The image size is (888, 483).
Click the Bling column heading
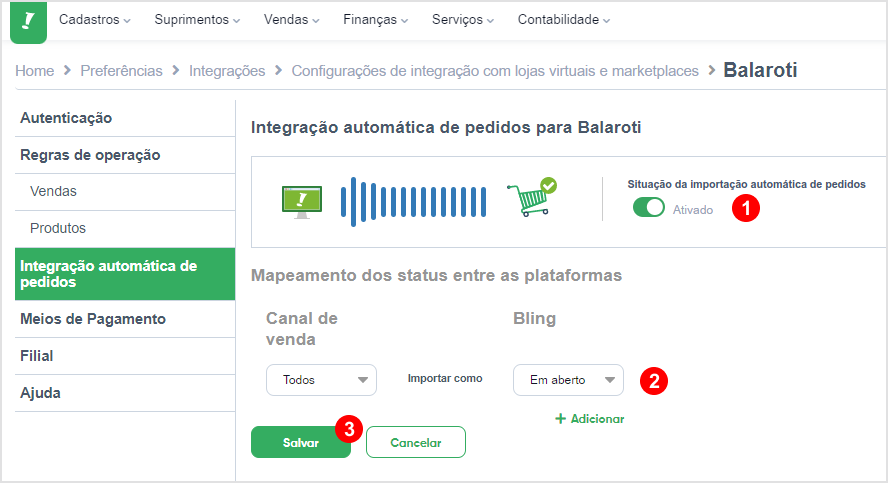coord(535,318)
